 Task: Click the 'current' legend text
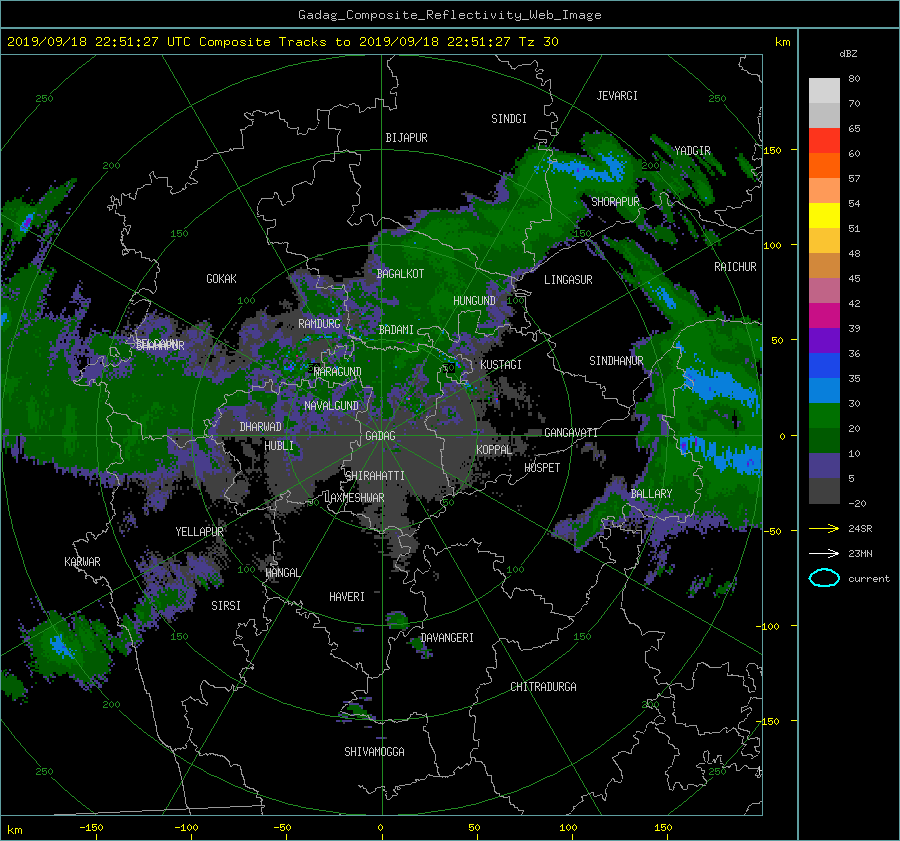(869, 579)
